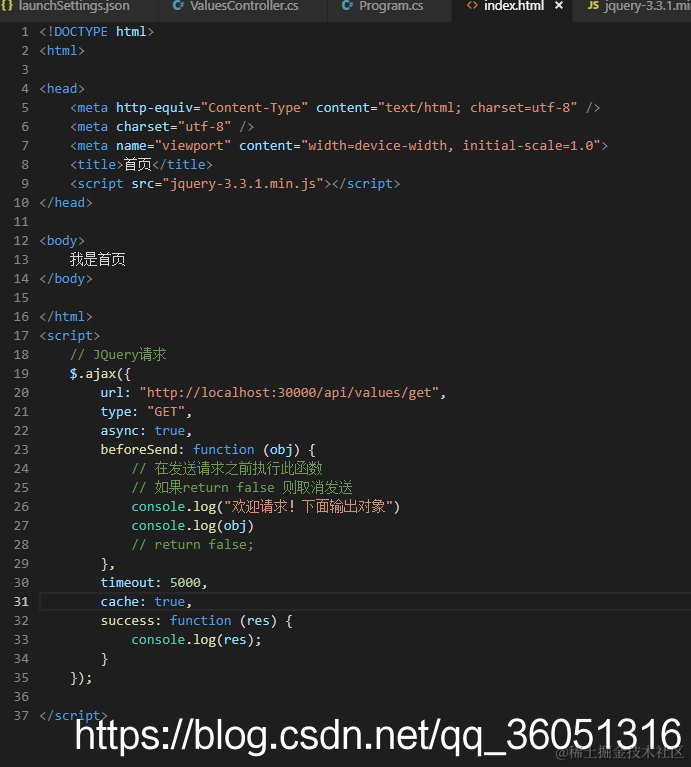The height and width of the screenshot is (767, 691).
Task: Click the cache: true line
Action: point(146,602)
